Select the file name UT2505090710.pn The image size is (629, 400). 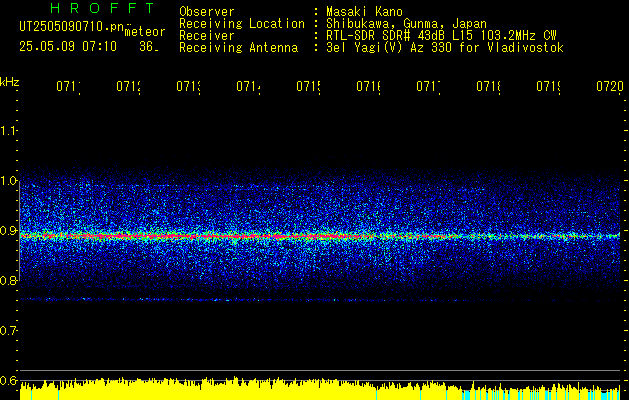[x=72, y=26]
